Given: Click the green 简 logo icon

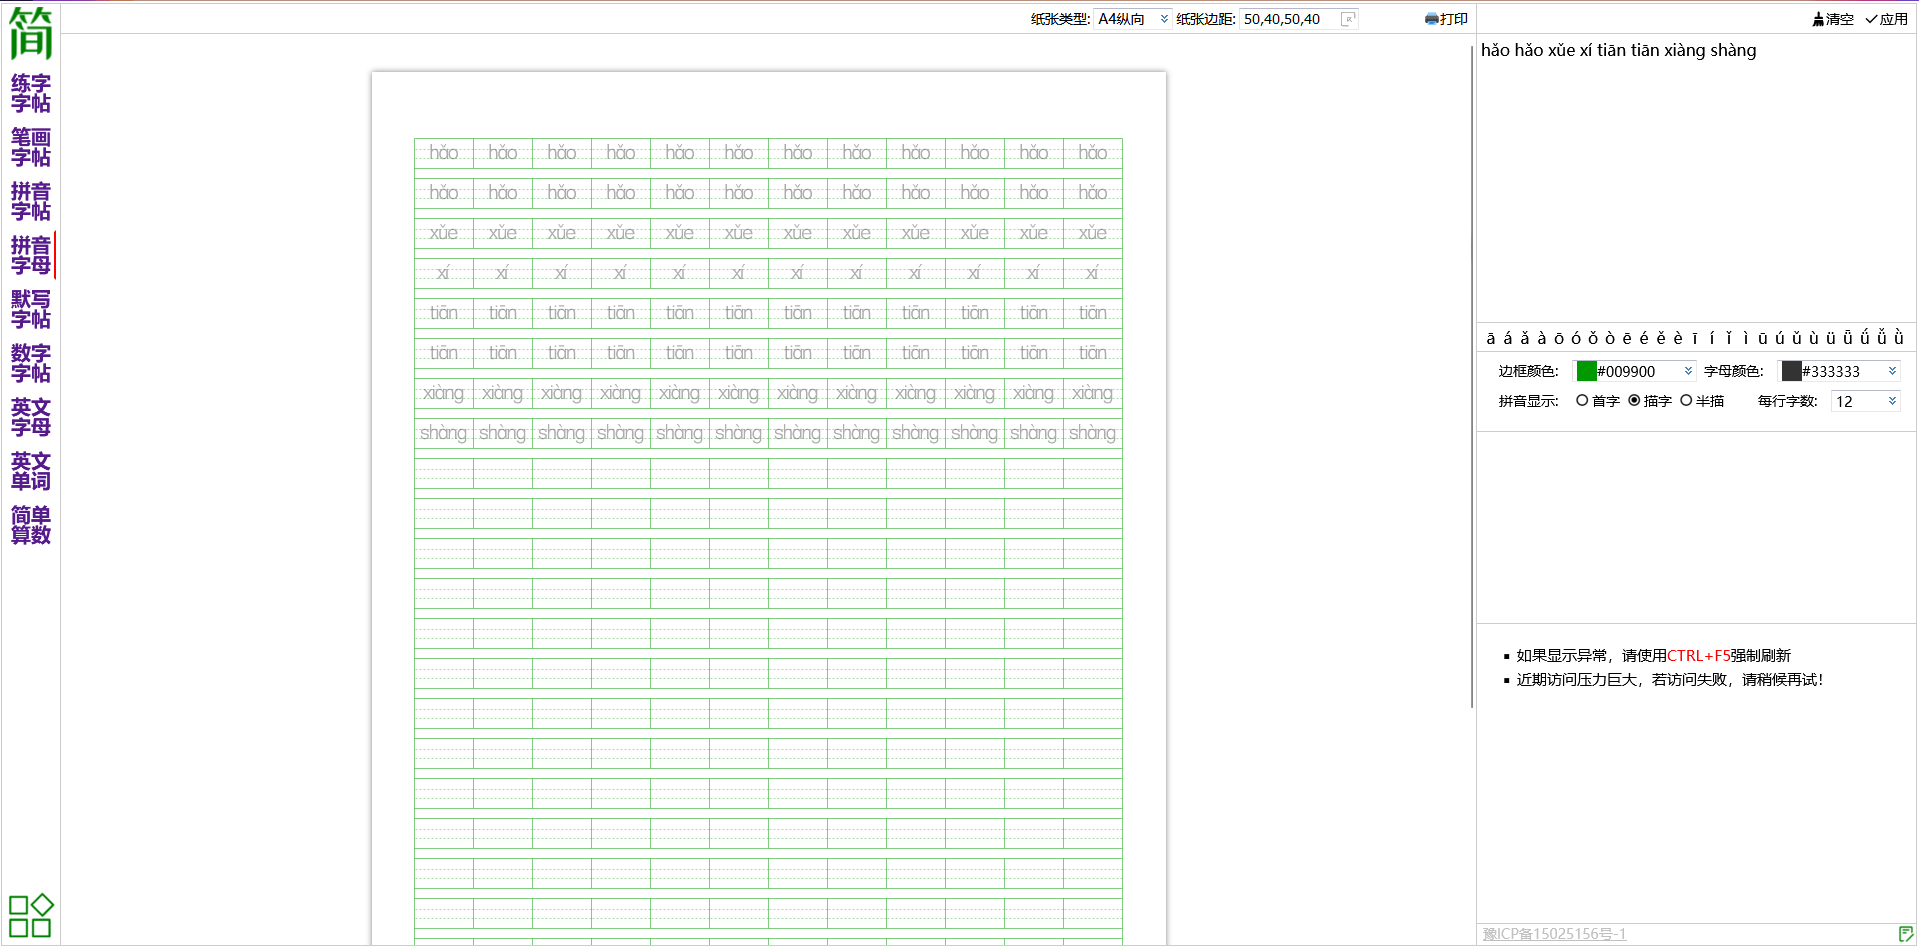Looking at the screenshot, I should click(x=30, y=33).
